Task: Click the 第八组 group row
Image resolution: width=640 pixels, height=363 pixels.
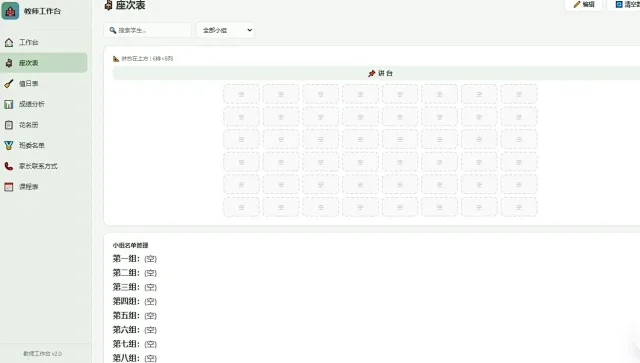Action: click(x=135, y=358)
